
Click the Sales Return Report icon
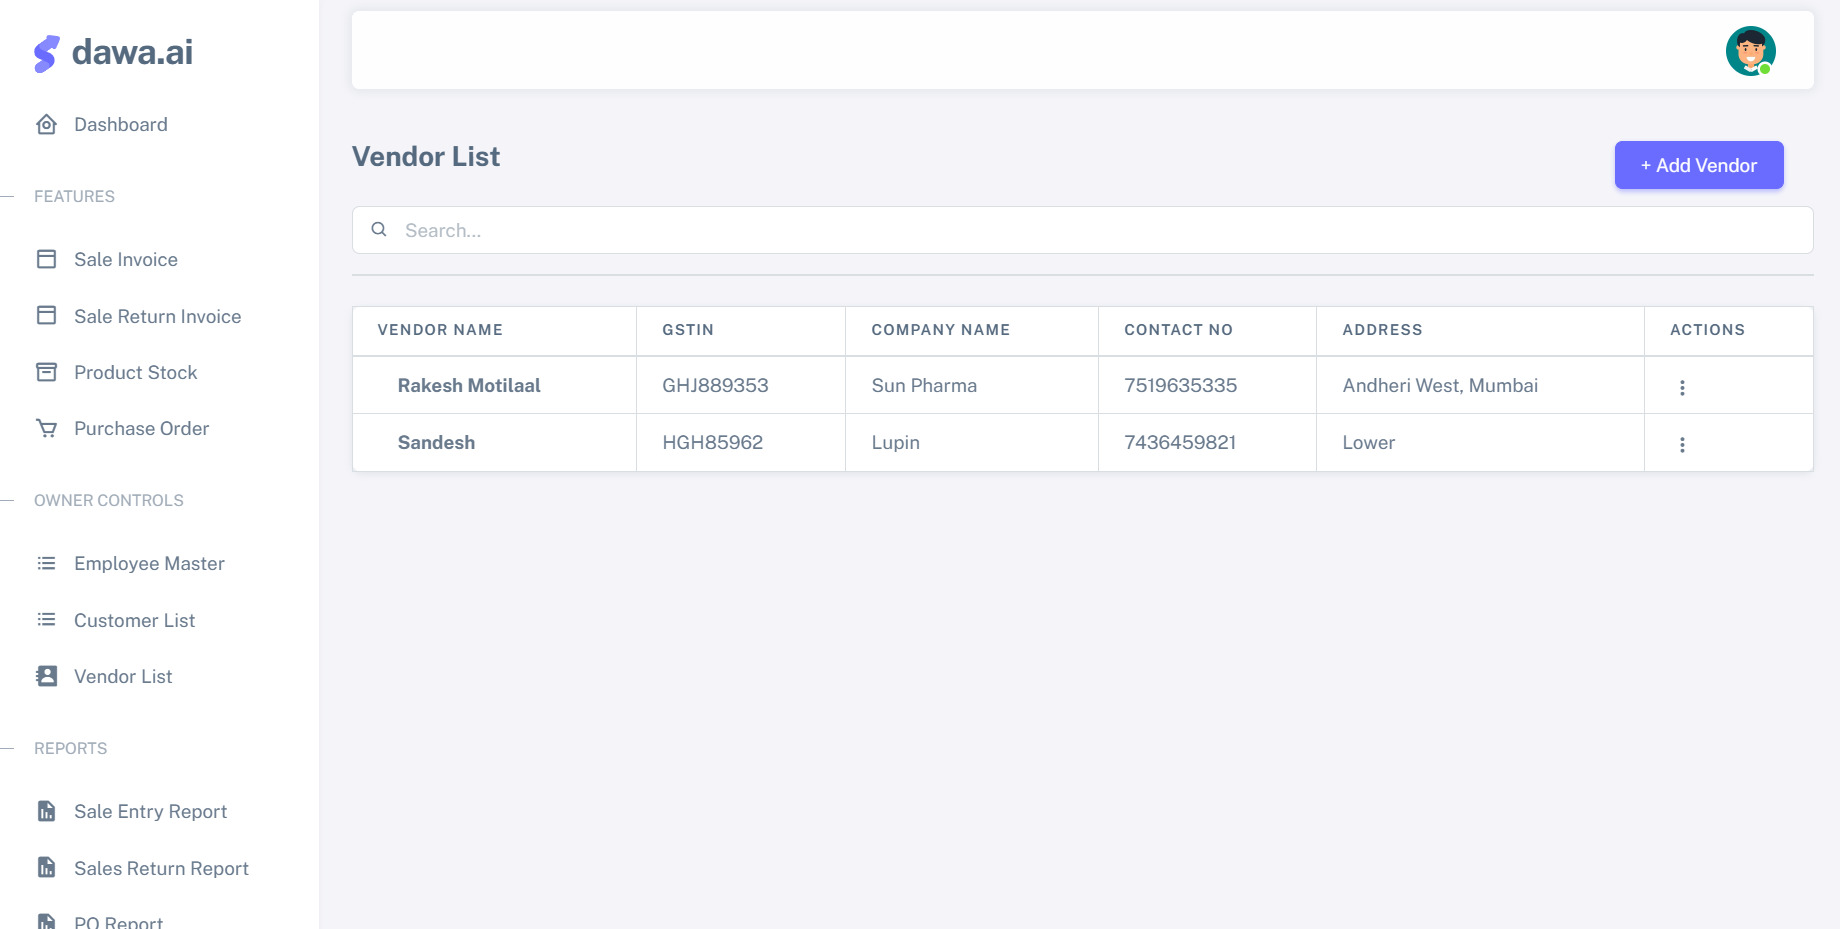click(x=46, y=867)
